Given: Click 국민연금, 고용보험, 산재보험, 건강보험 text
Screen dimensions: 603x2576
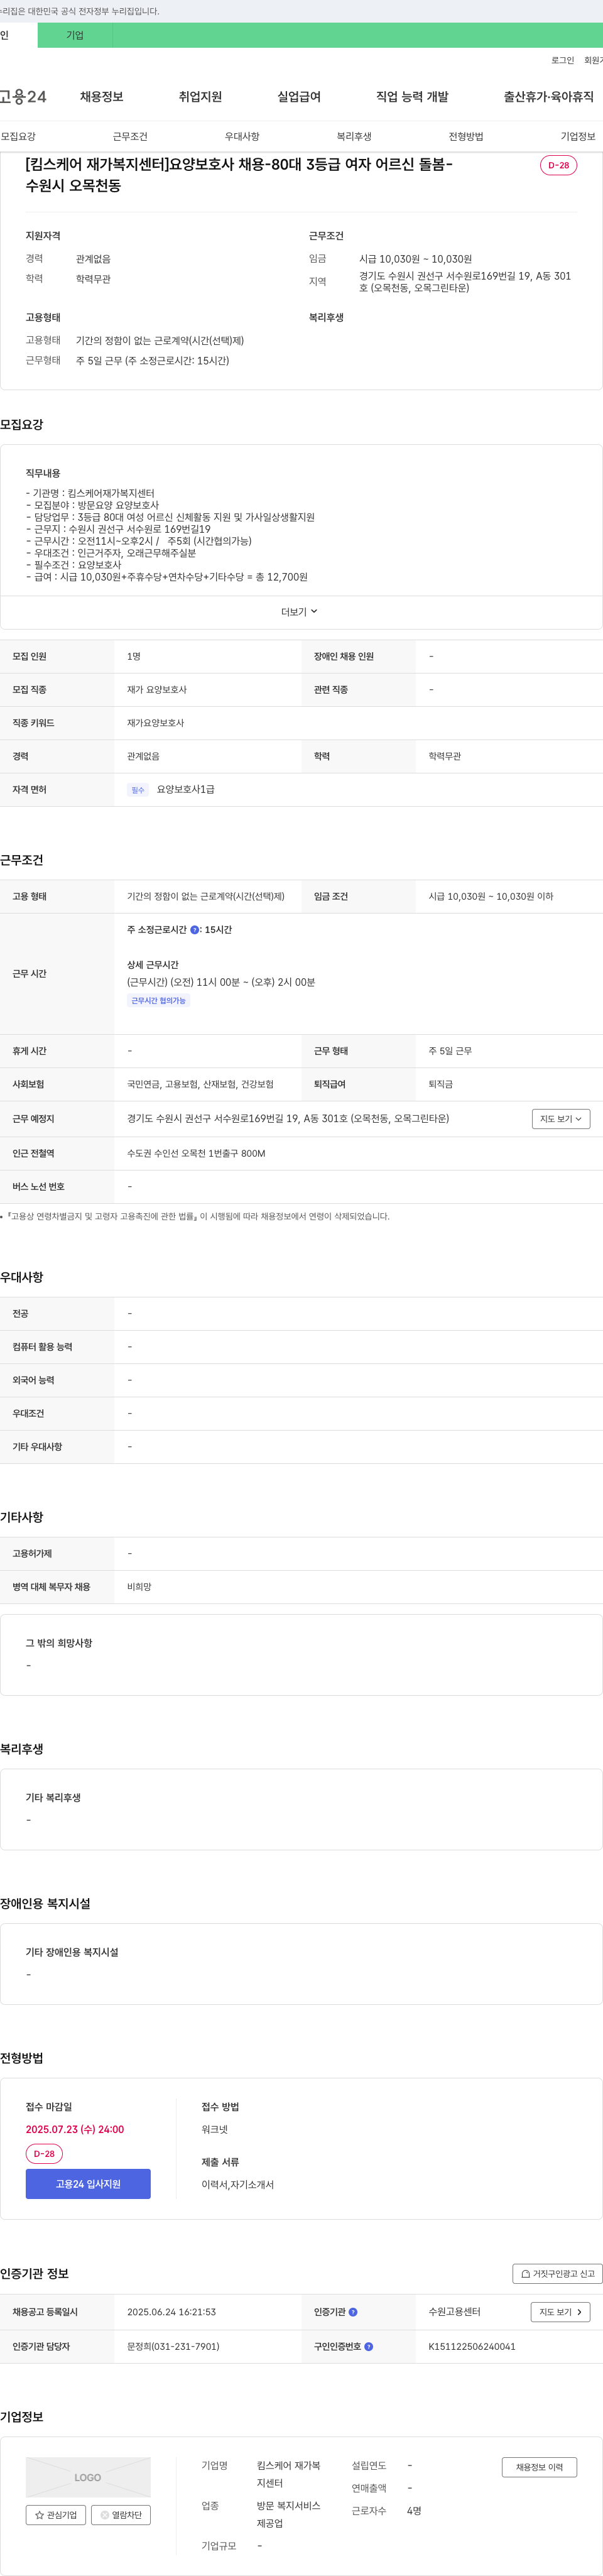Looking at the screenshot, I should pos(200,1084).
